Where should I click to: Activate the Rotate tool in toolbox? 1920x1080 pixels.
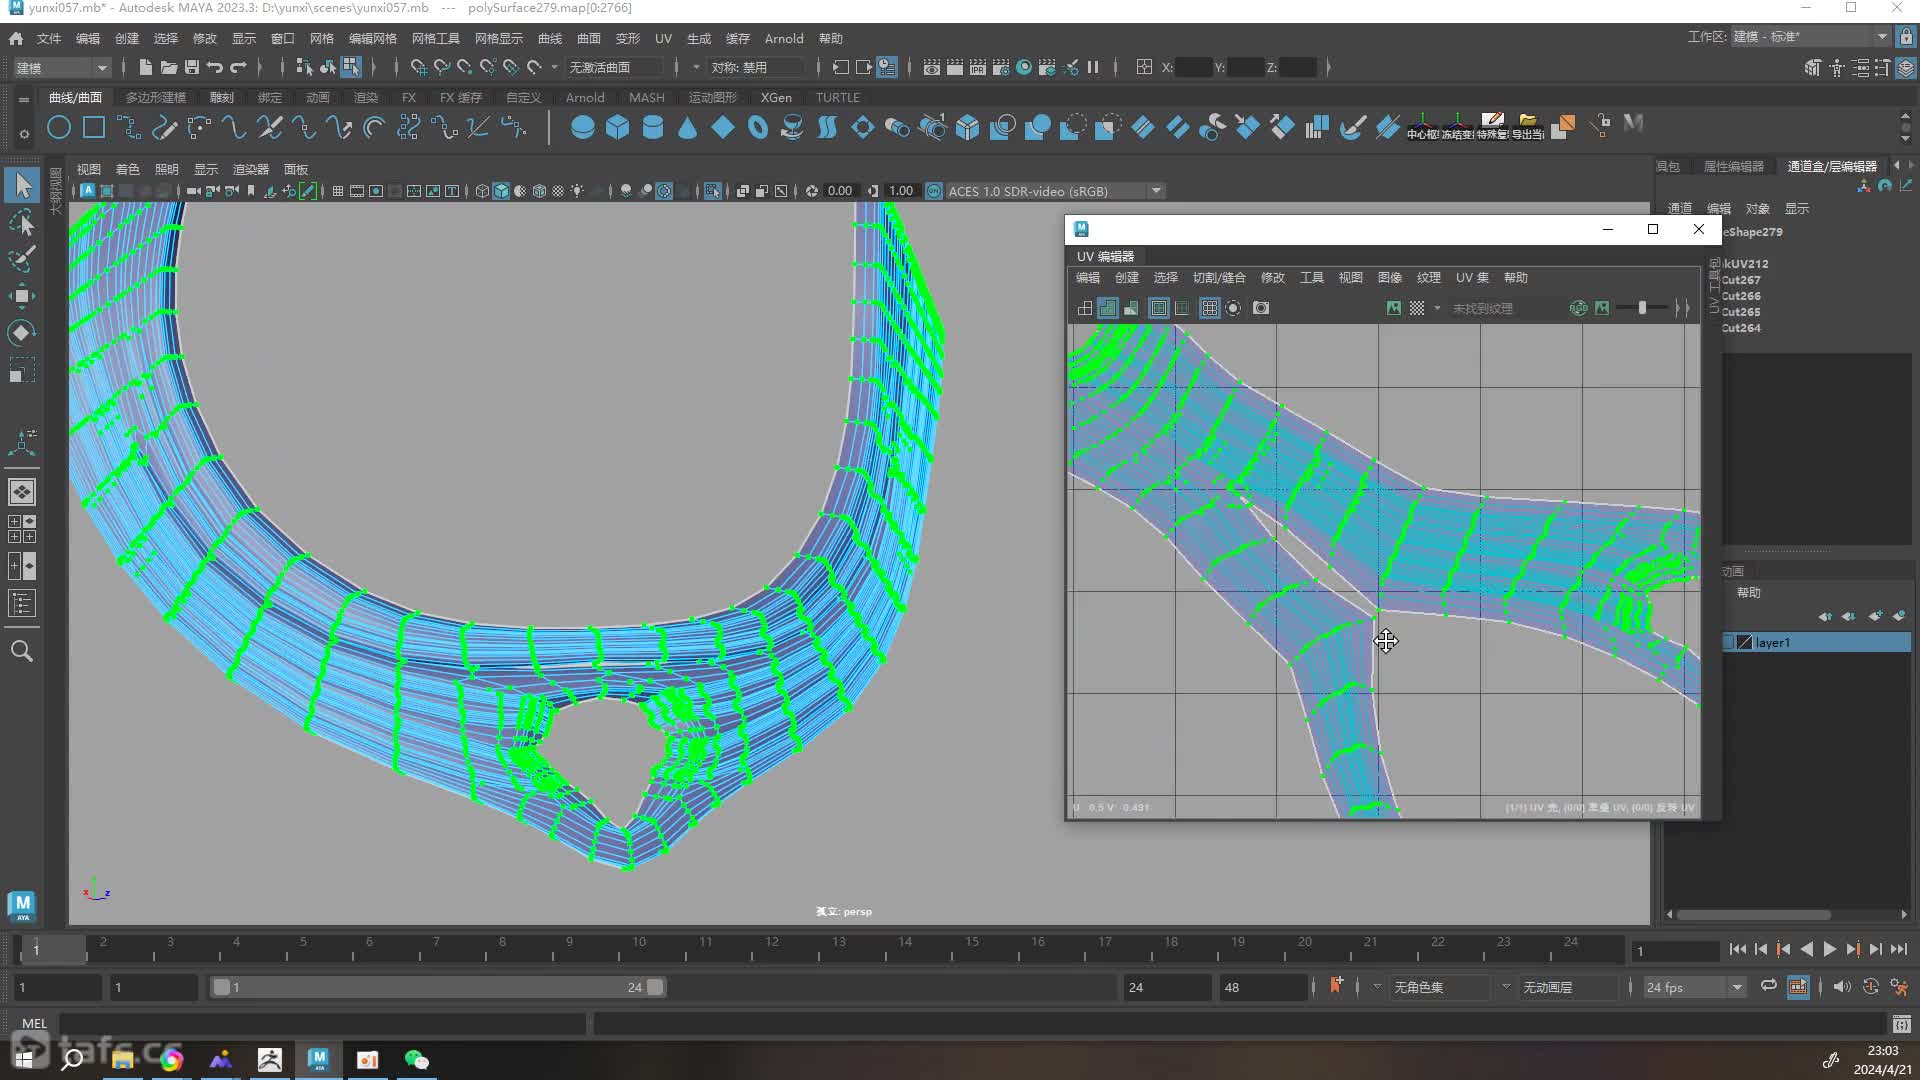coord(22,332)
